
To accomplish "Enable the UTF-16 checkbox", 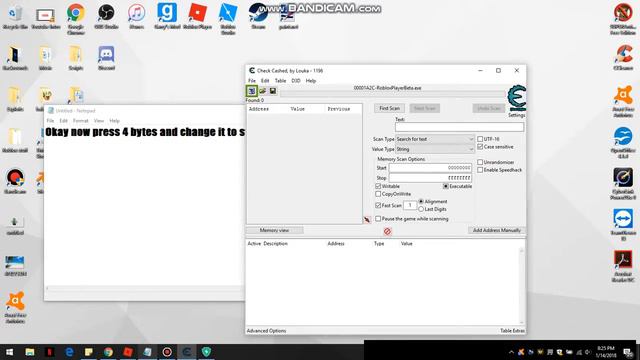I will pos(480,139).
